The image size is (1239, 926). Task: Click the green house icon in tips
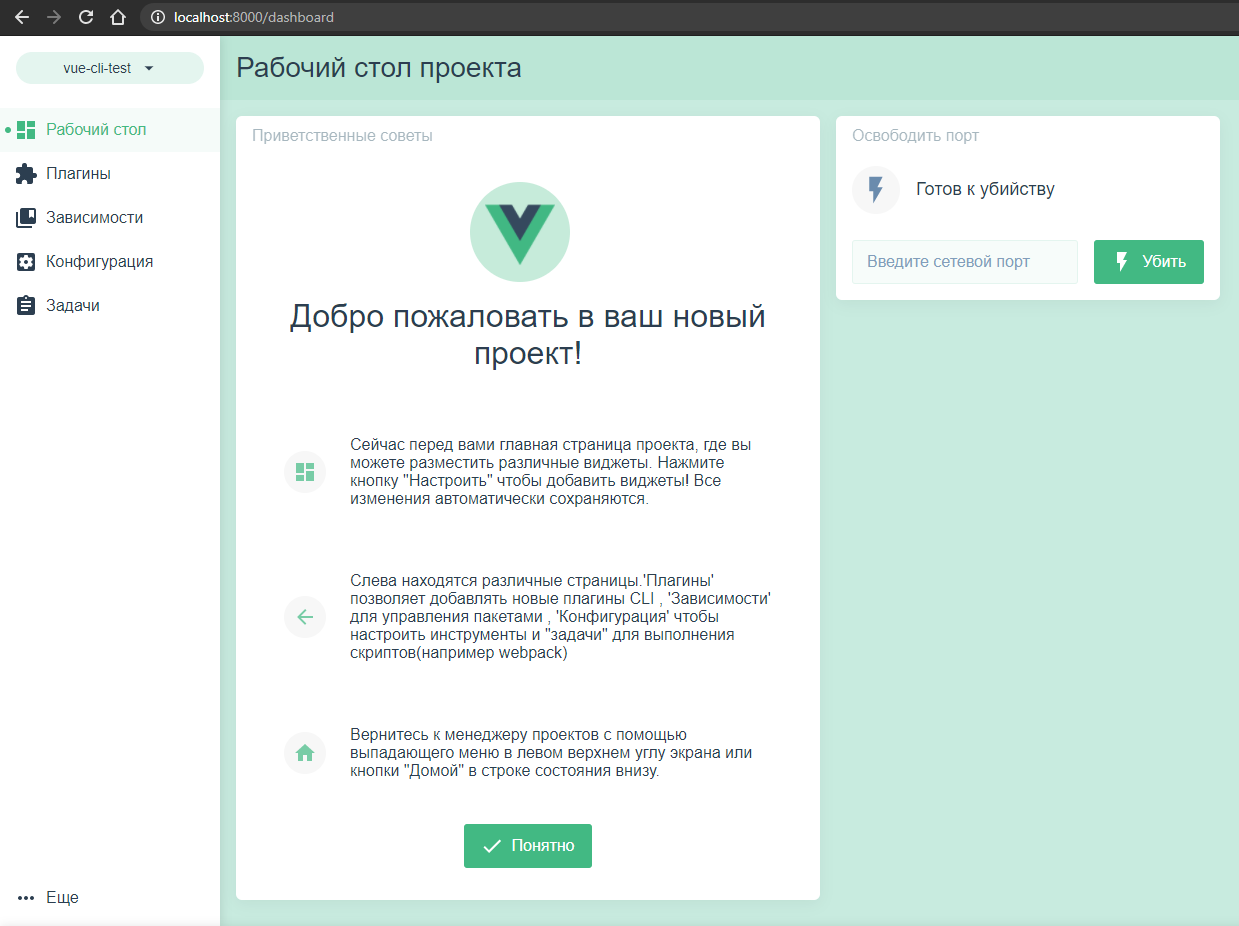pos(305,753)
